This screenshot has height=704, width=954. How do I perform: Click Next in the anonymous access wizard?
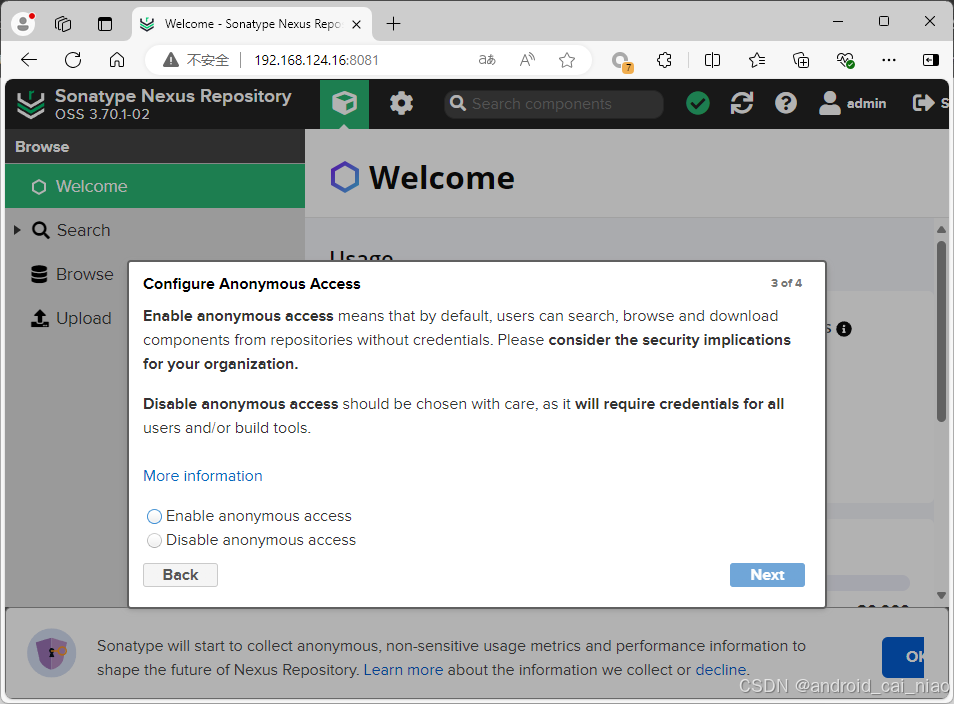click(x=767, y=575)
